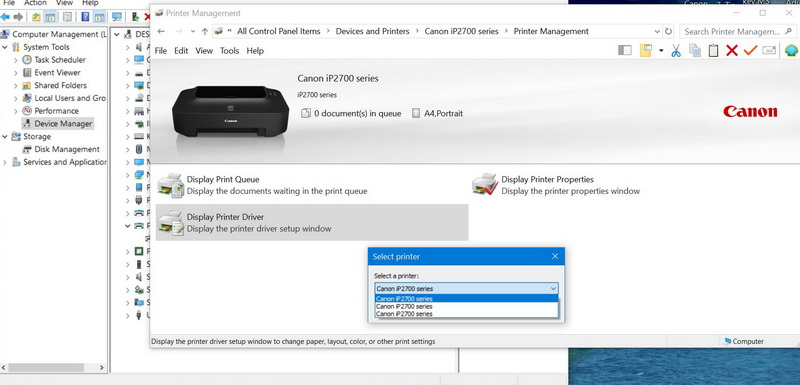Click Canon iP2700 series breadcrumb

tap(461, 31)
